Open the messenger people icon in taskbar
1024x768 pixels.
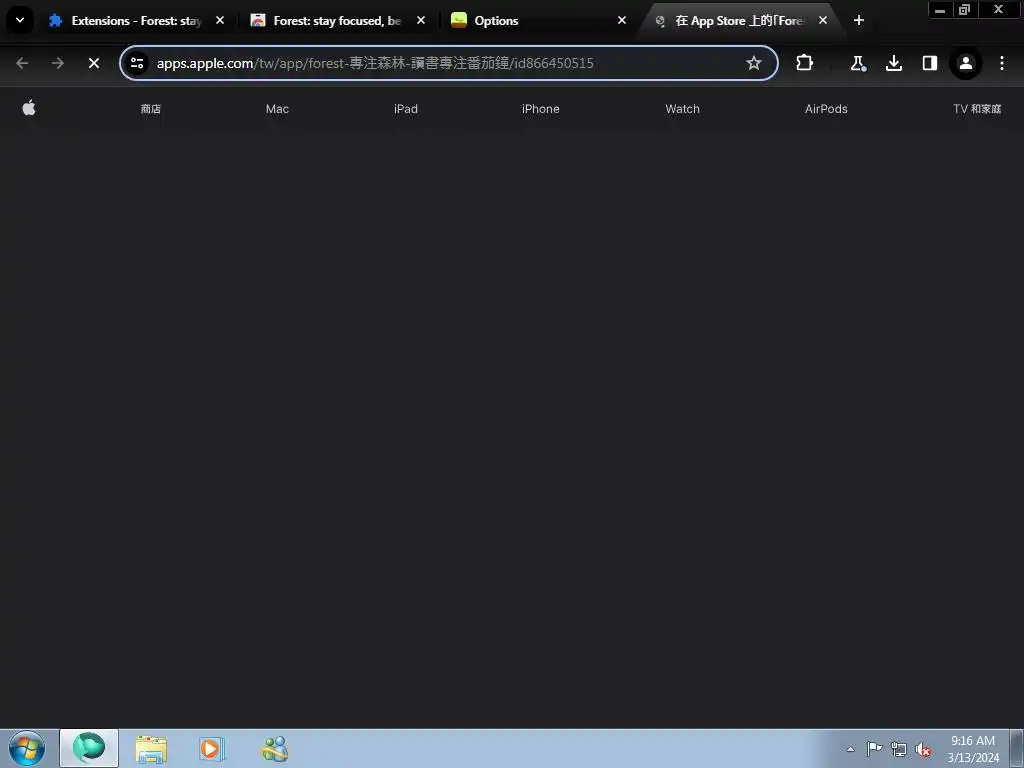pos(274,749)
